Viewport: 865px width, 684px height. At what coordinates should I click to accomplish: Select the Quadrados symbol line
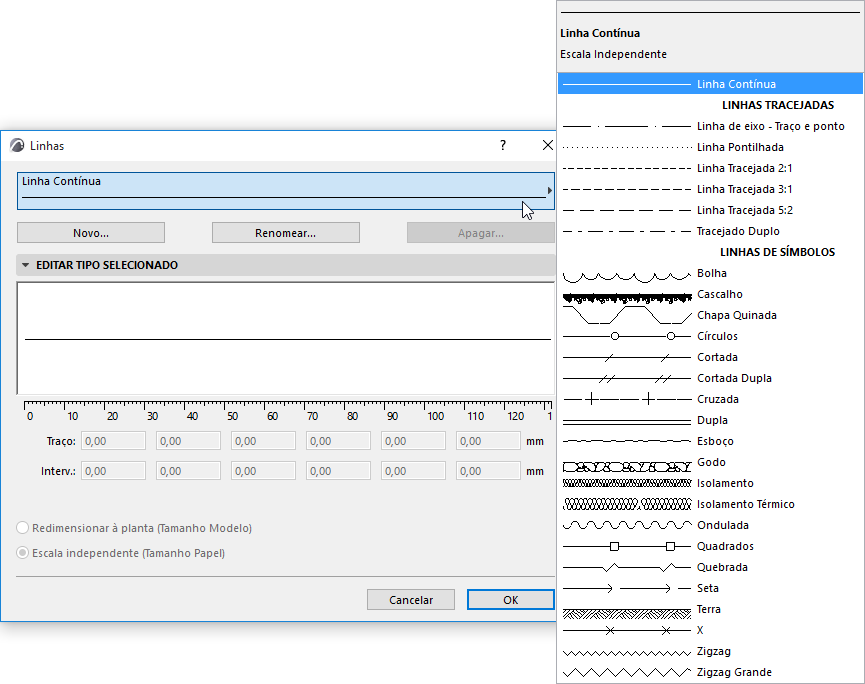pos(710,546)
